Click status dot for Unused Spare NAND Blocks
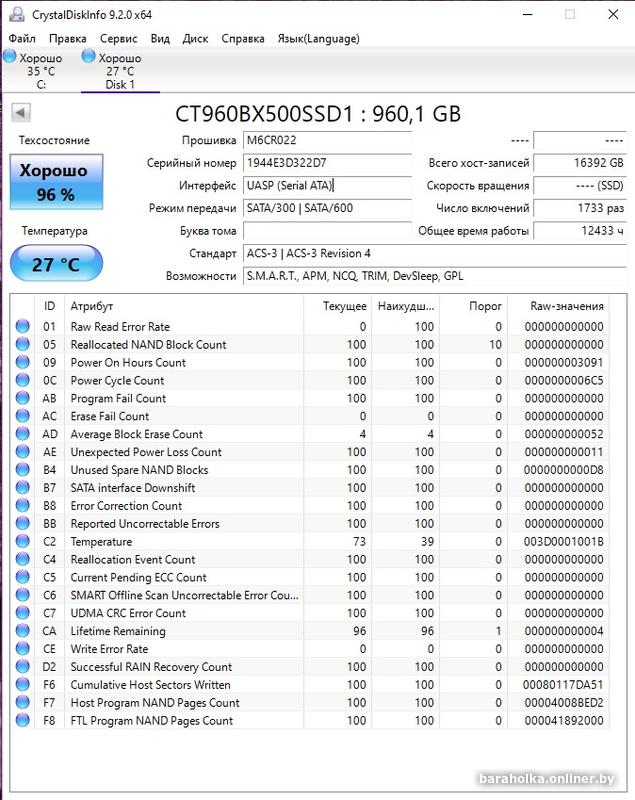 point(22,469)
